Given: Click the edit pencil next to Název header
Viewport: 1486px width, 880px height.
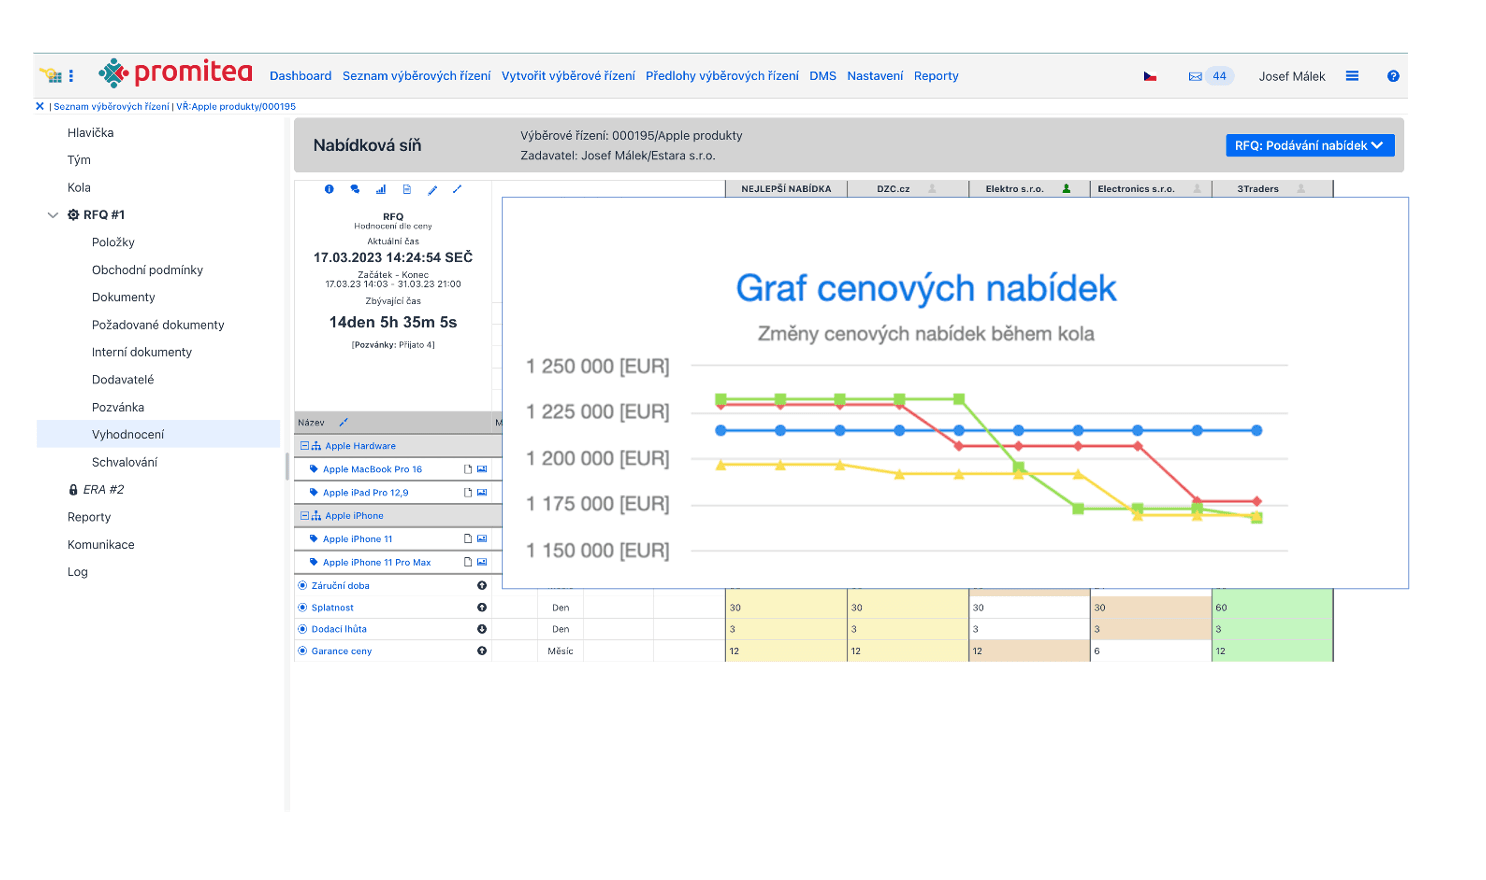Looking at the screenshot, I should [x=343, y=422].
